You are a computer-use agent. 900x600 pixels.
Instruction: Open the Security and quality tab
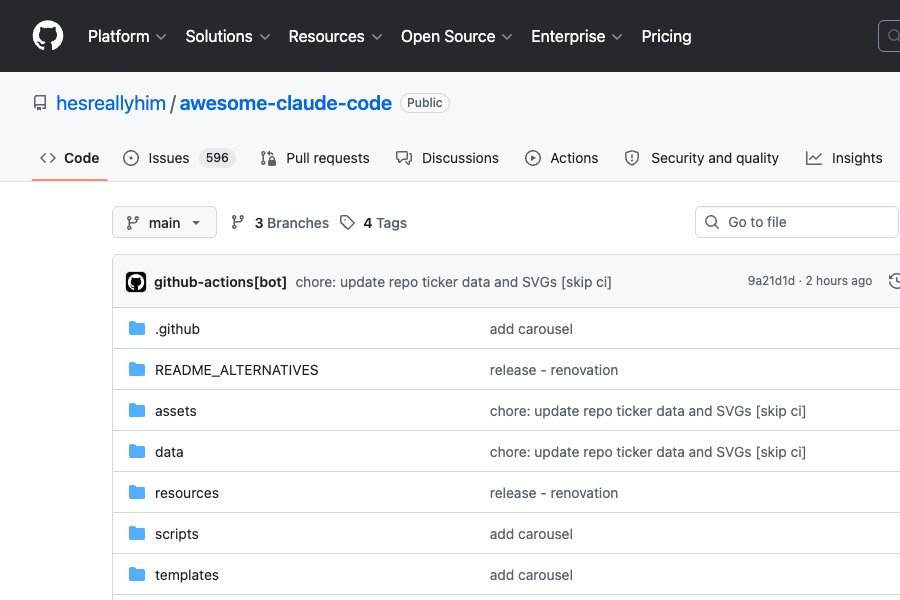coord(701,158)
